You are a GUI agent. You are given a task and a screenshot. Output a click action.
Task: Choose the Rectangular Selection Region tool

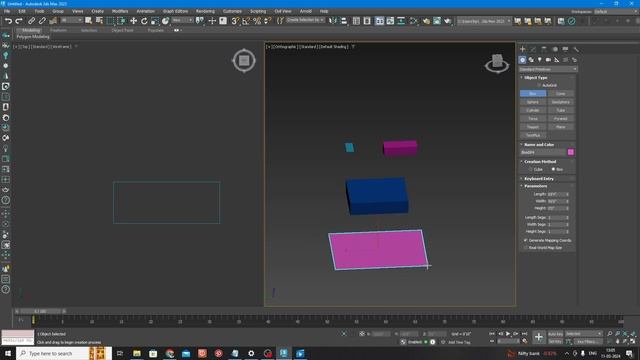(x=111, y=21)
